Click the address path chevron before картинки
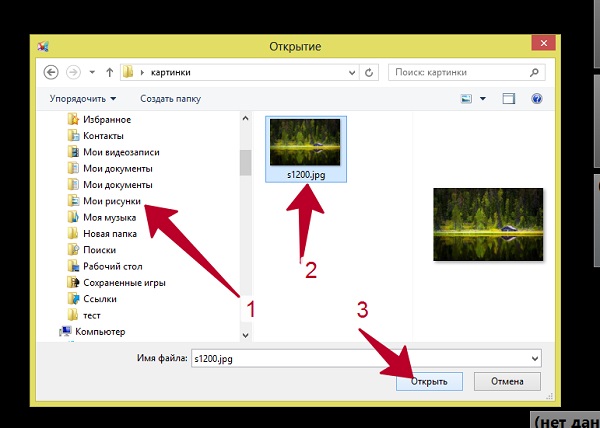This screenshot has width=600, height=428. click(x=142, y=72)
